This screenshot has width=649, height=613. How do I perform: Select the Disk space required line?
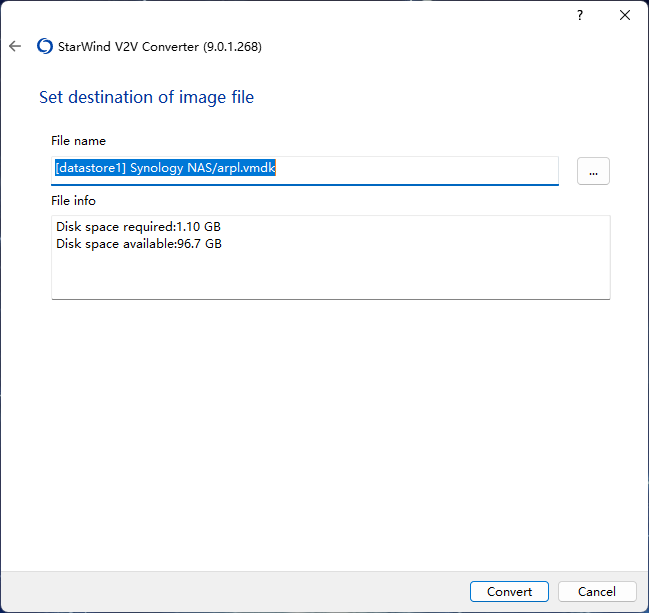138,227
